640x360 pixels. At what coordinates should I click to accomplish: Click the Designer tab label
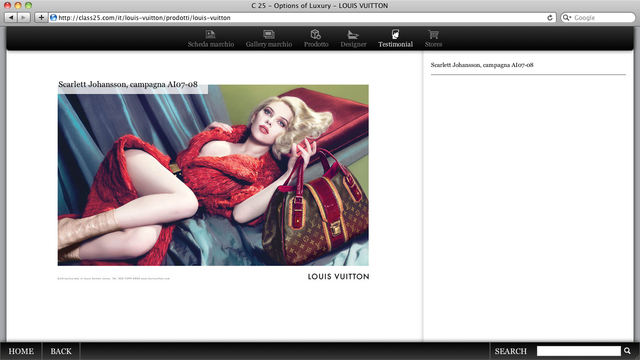(353, 44)
